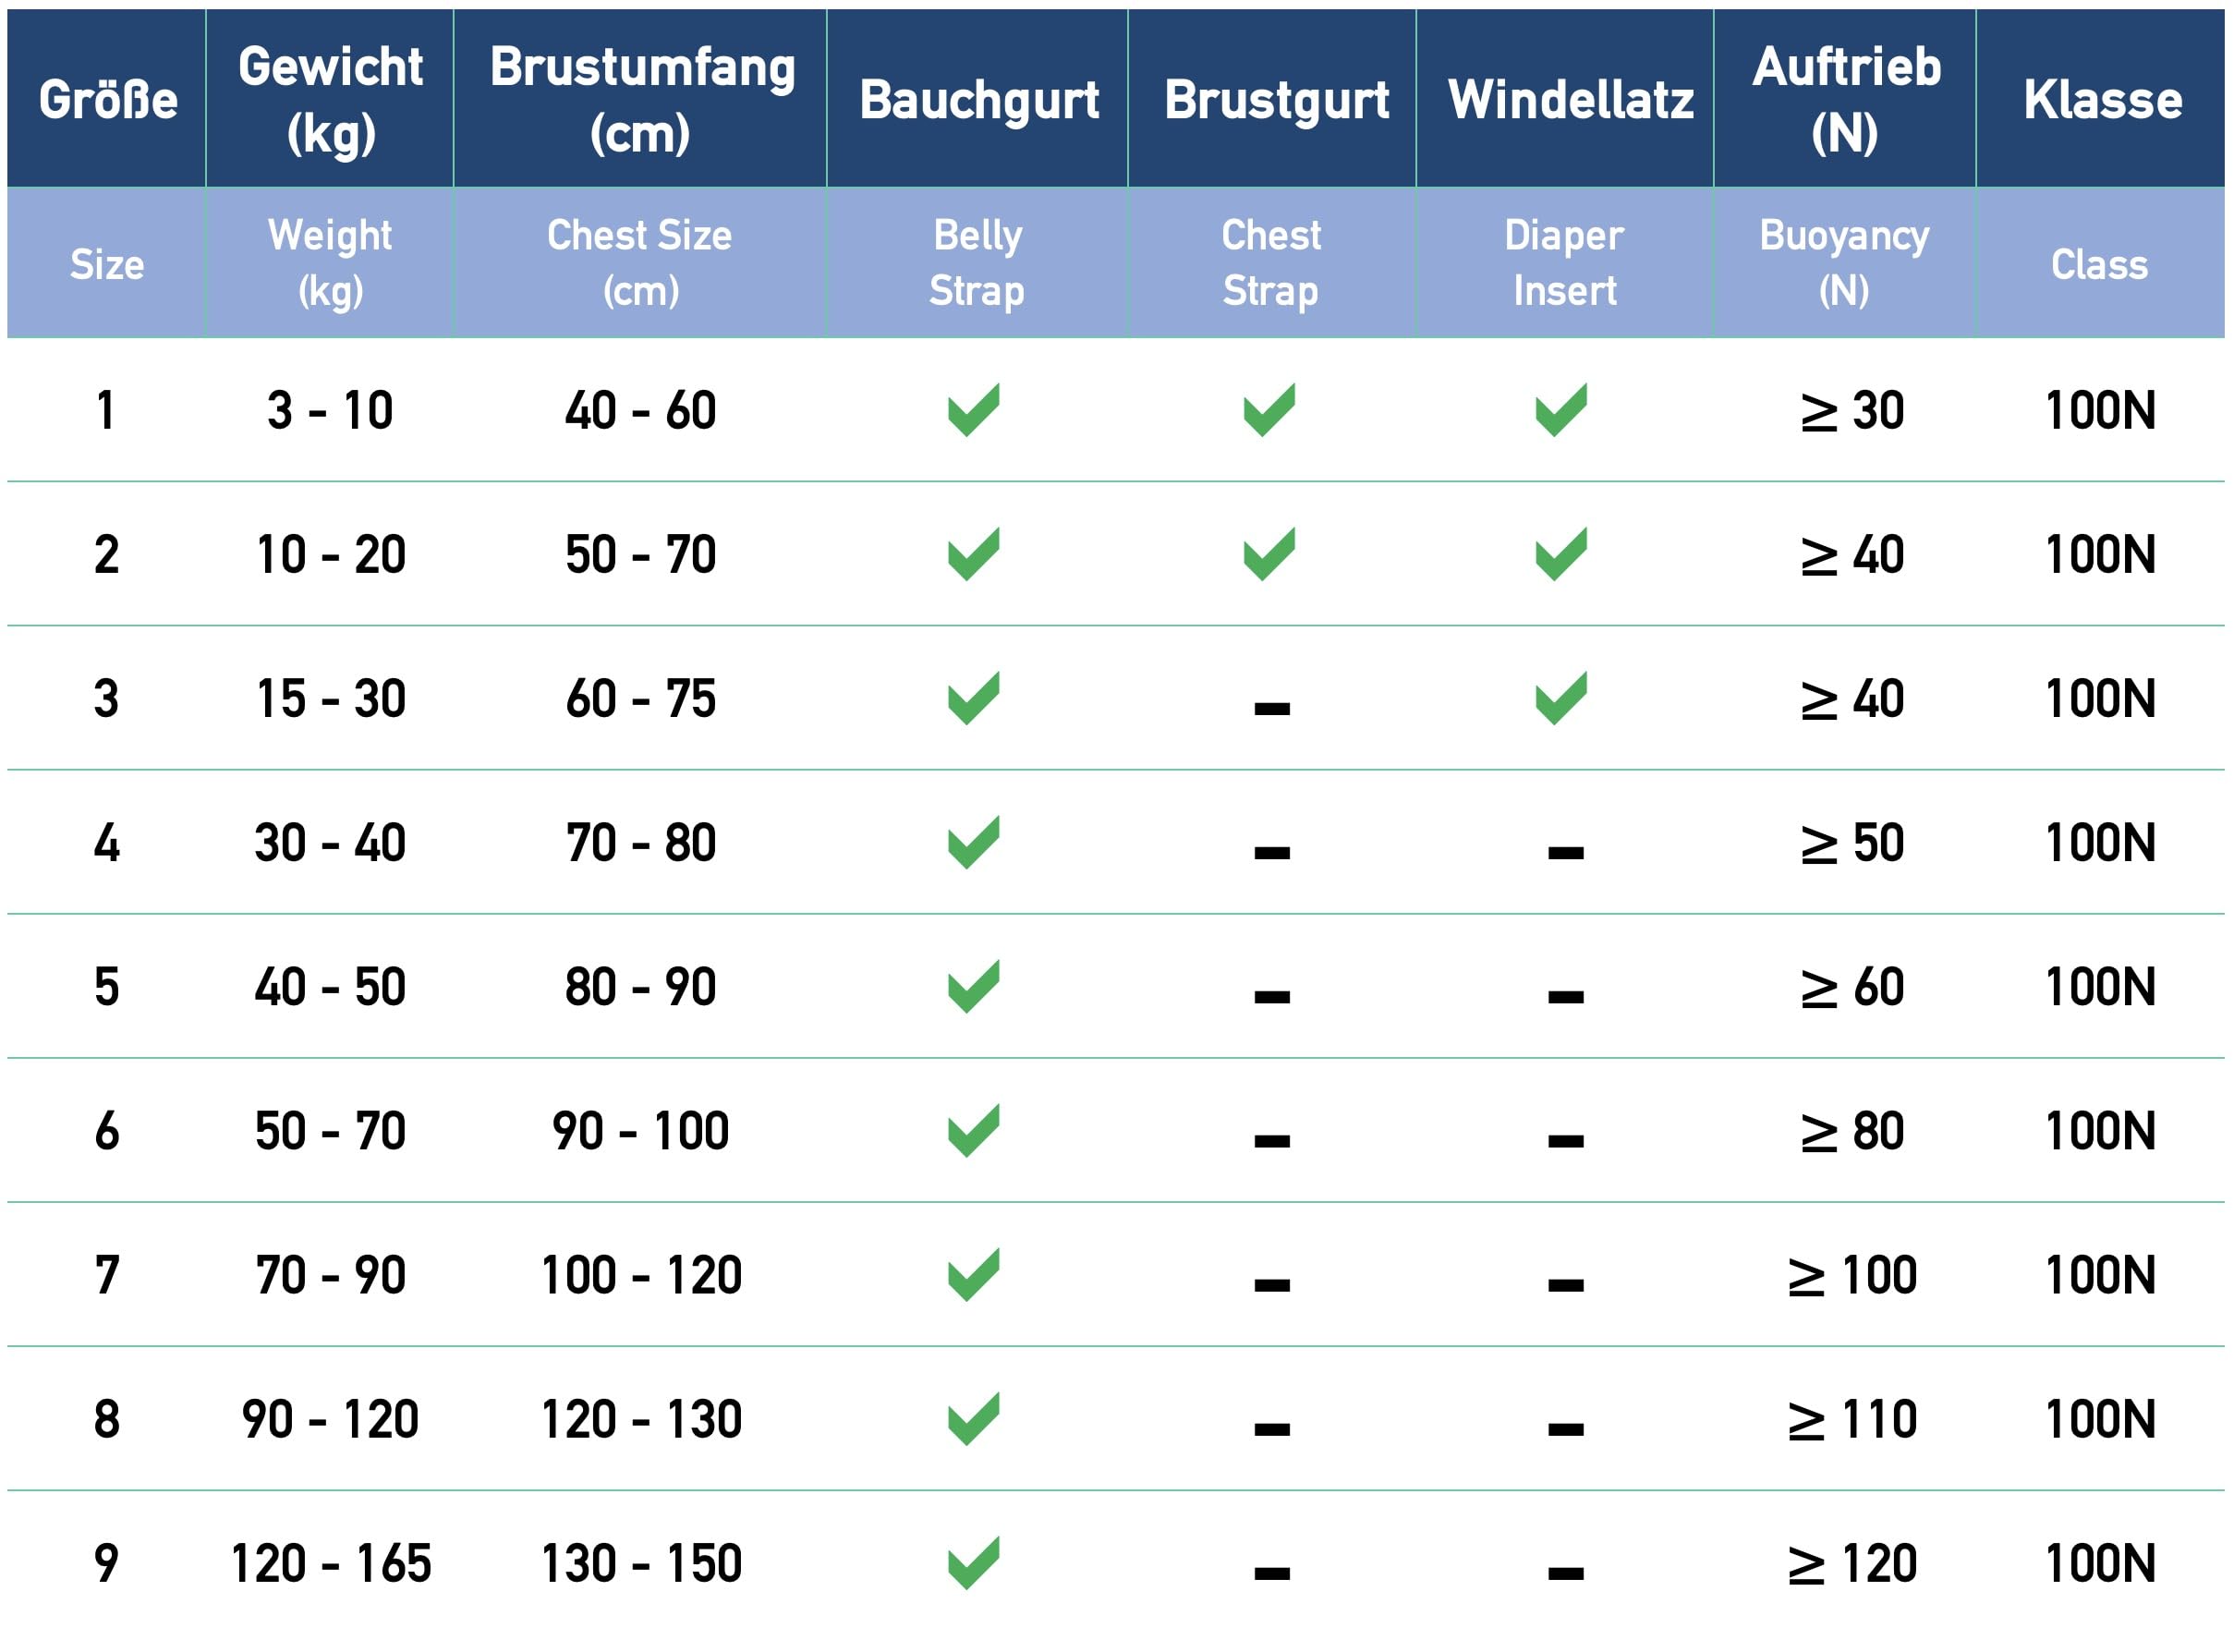Select chest size 90 - 100 cell

(641, 1132)
